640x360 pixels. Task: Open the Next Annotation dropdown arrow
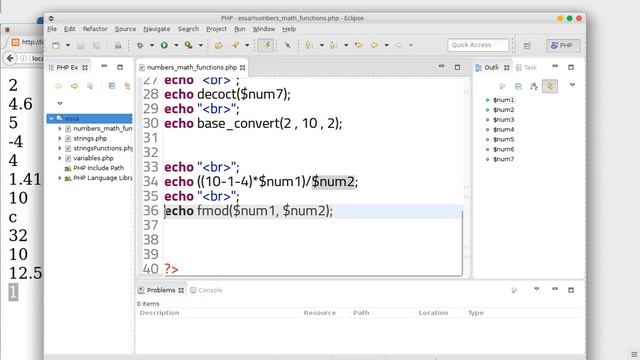pos(322,45)
